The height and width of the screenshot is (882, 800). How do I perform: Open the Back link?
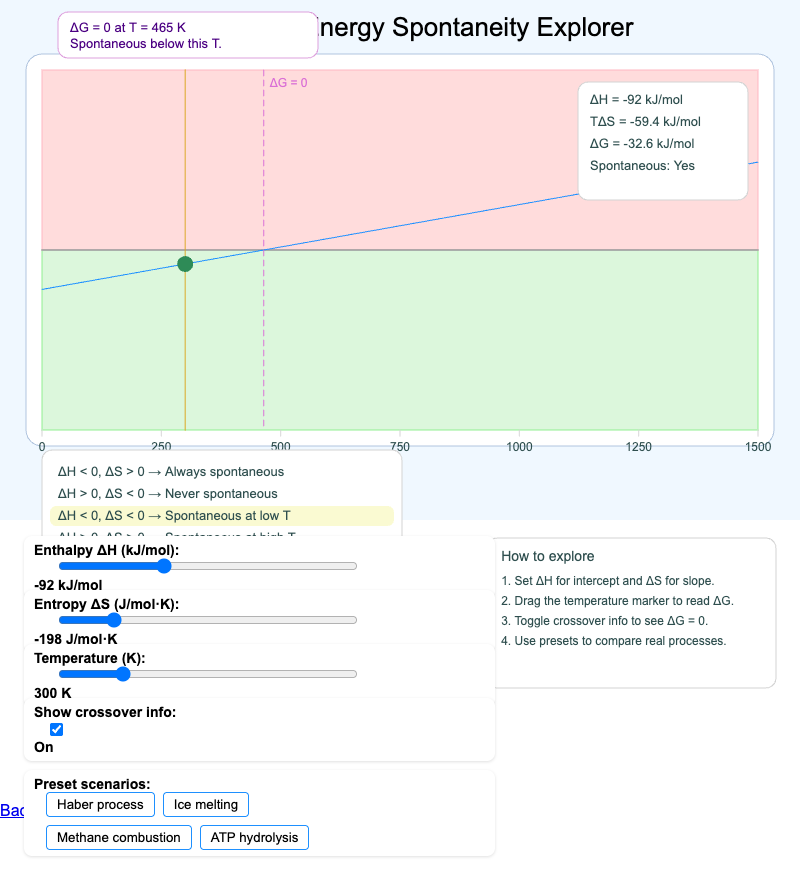tap(13, 810)
